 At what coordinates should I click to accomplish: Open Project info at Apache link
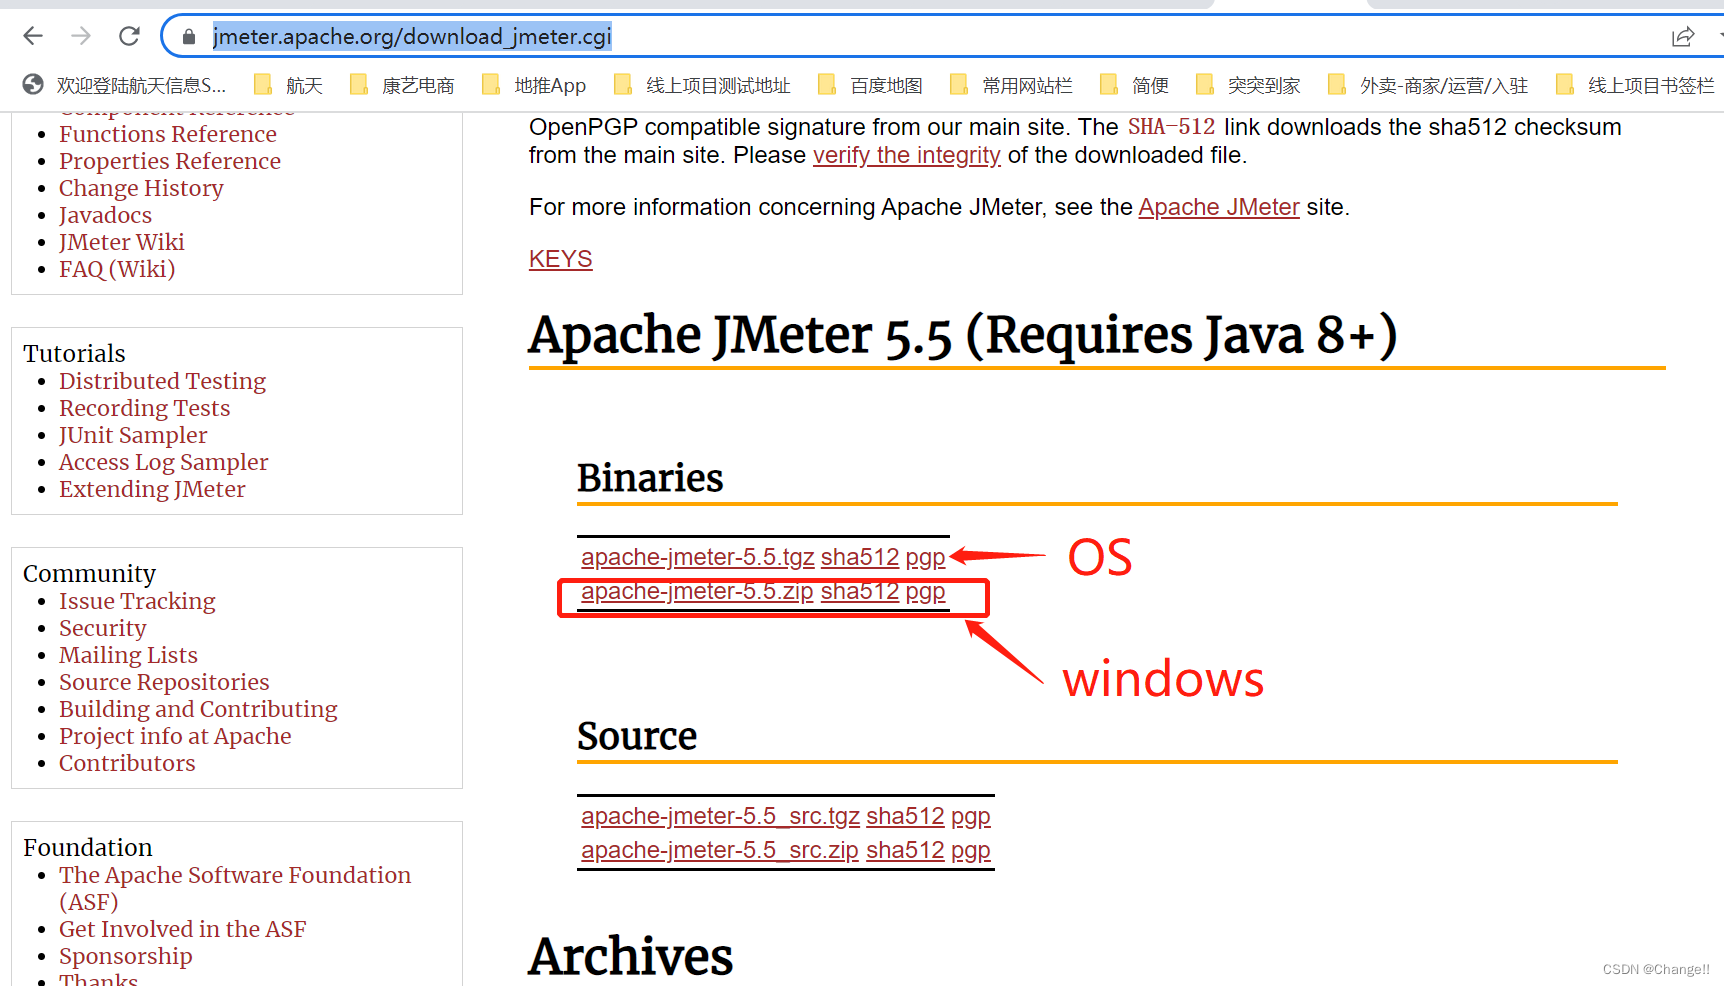tap(175, 736)
